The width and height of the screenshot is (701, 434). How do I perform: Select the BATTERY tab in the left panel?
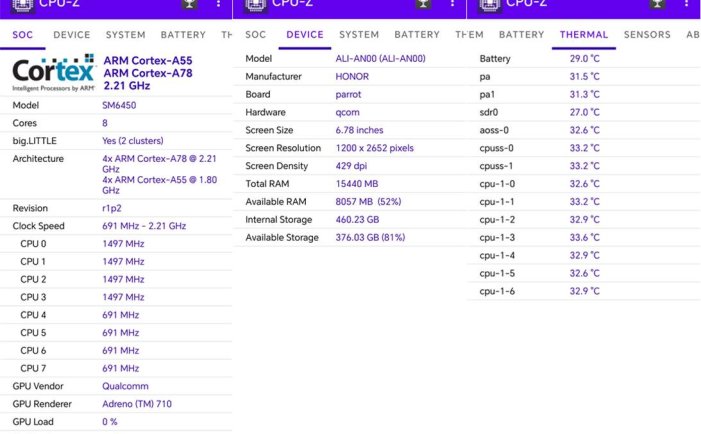point(183,34)
